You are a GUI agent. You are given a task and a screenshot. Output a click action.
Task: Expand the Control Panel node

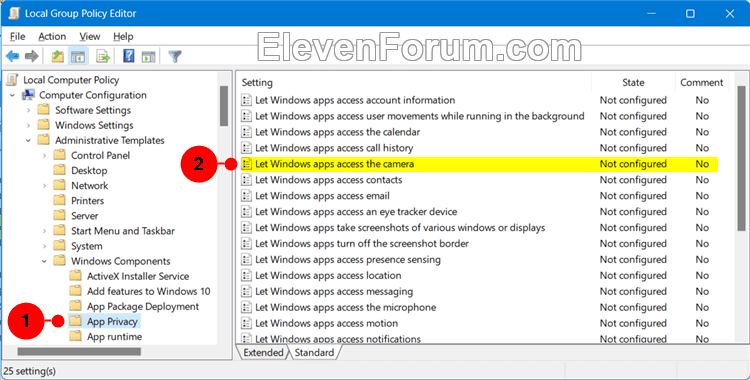(44, 156)
